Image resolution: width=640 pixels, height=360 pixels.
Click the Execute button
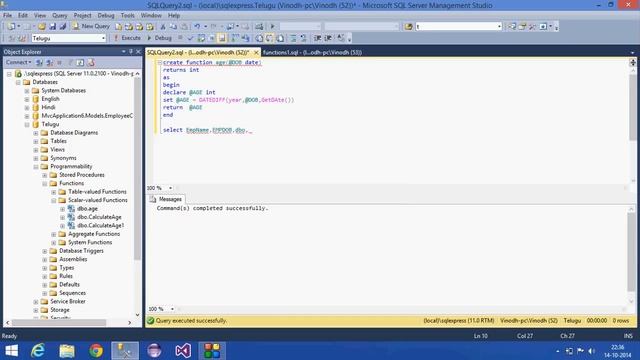(127, 38)
